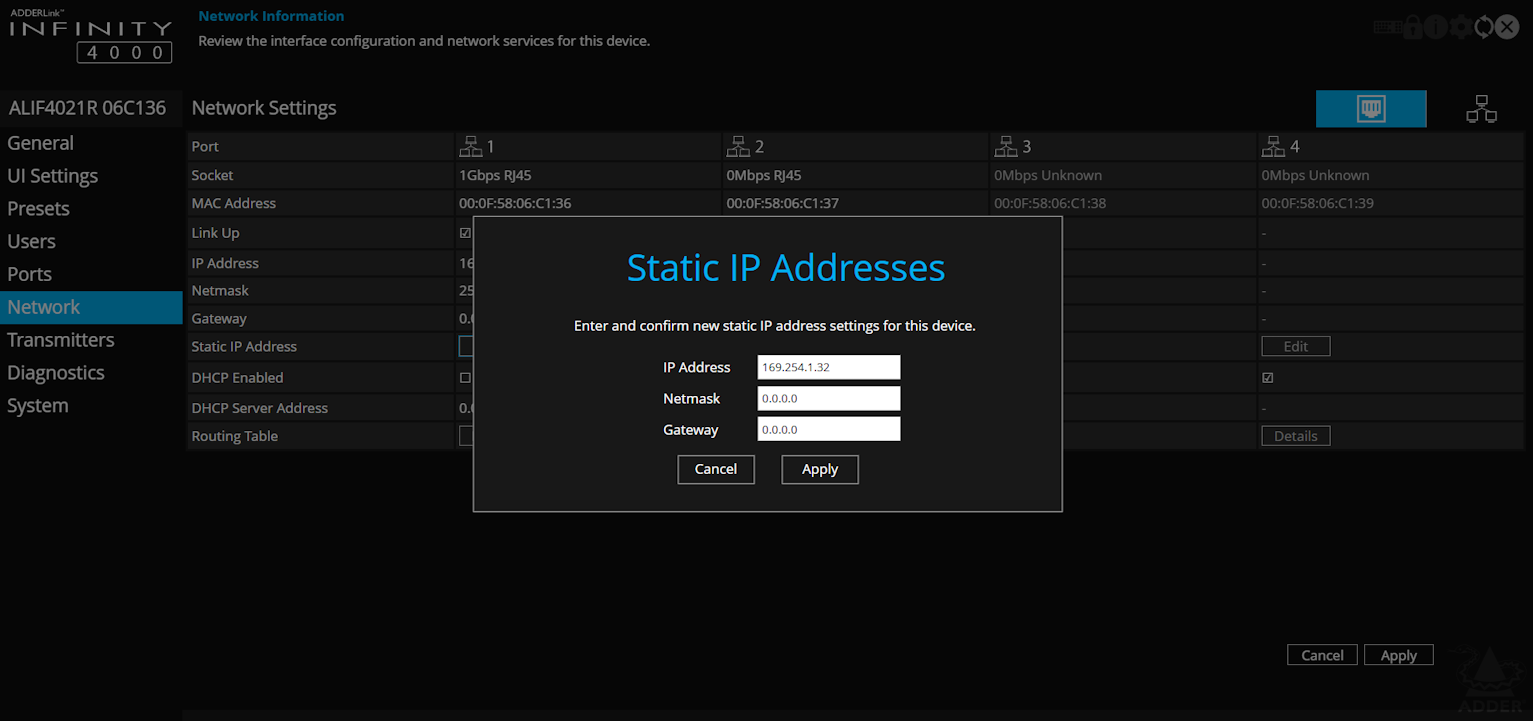
Task: Click the padlock lock icon
Action: [1413, 27]
